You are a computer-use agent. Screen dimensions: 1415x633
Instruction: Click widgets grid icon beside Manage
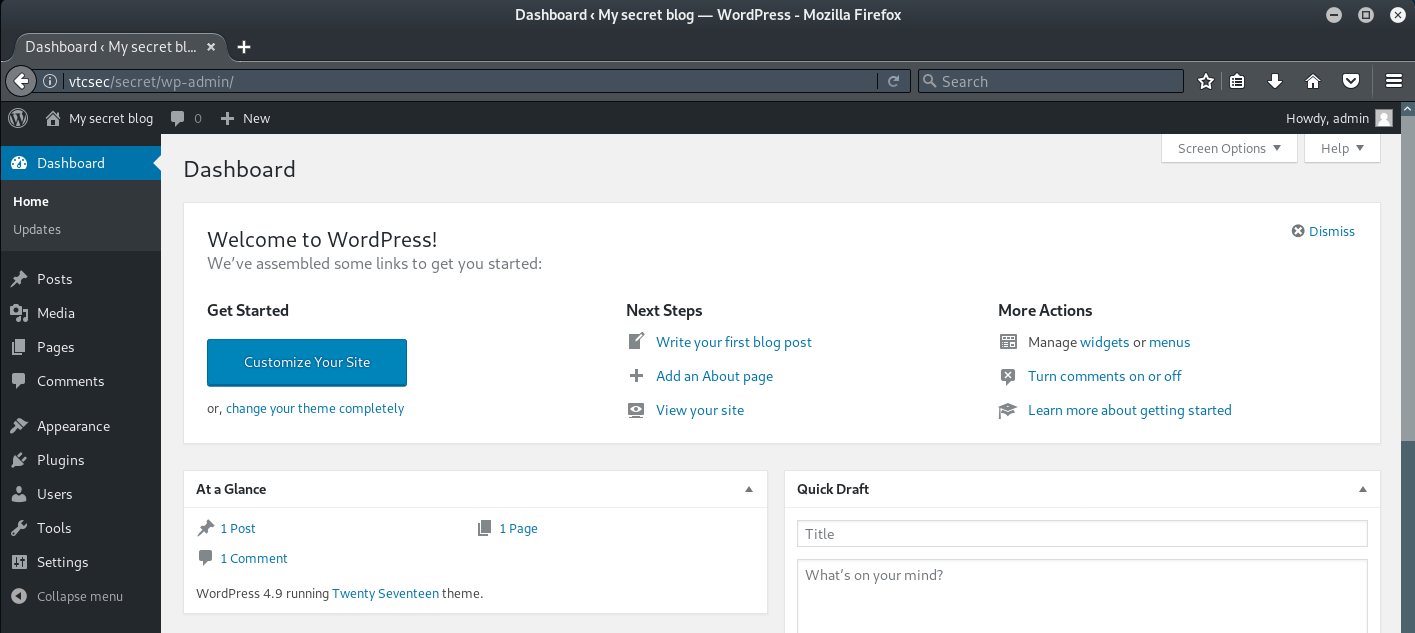pos(1008,342)
